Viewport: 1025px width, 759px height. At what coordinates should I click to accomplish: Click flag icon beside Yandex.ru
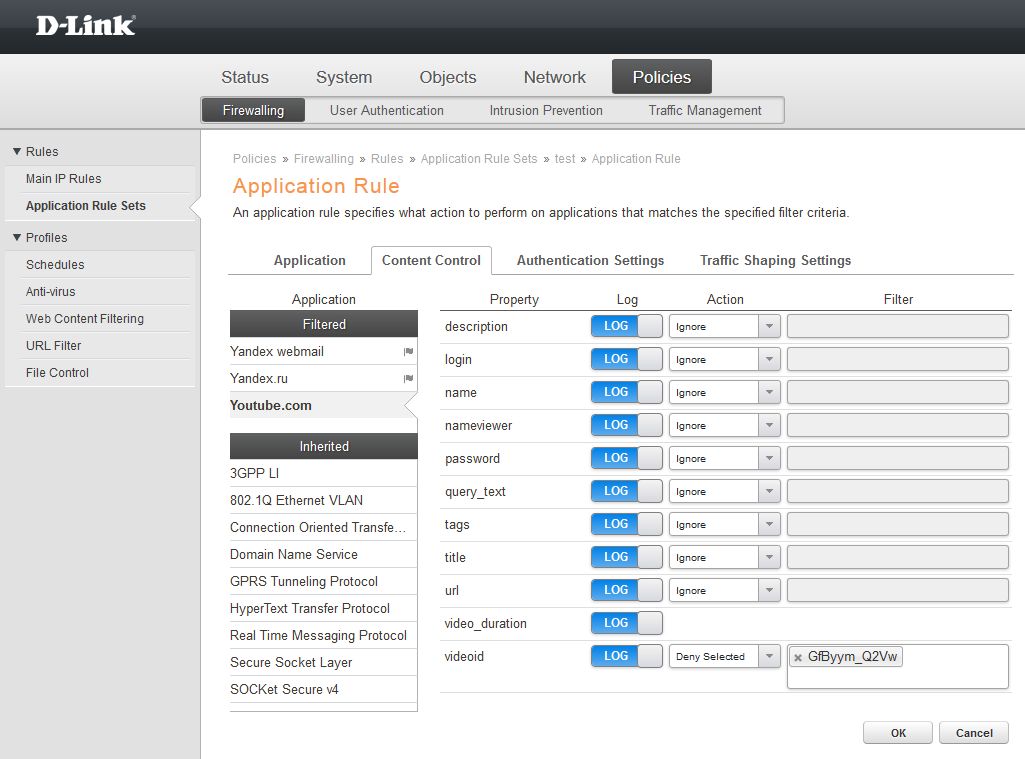(x=408, y=379)
